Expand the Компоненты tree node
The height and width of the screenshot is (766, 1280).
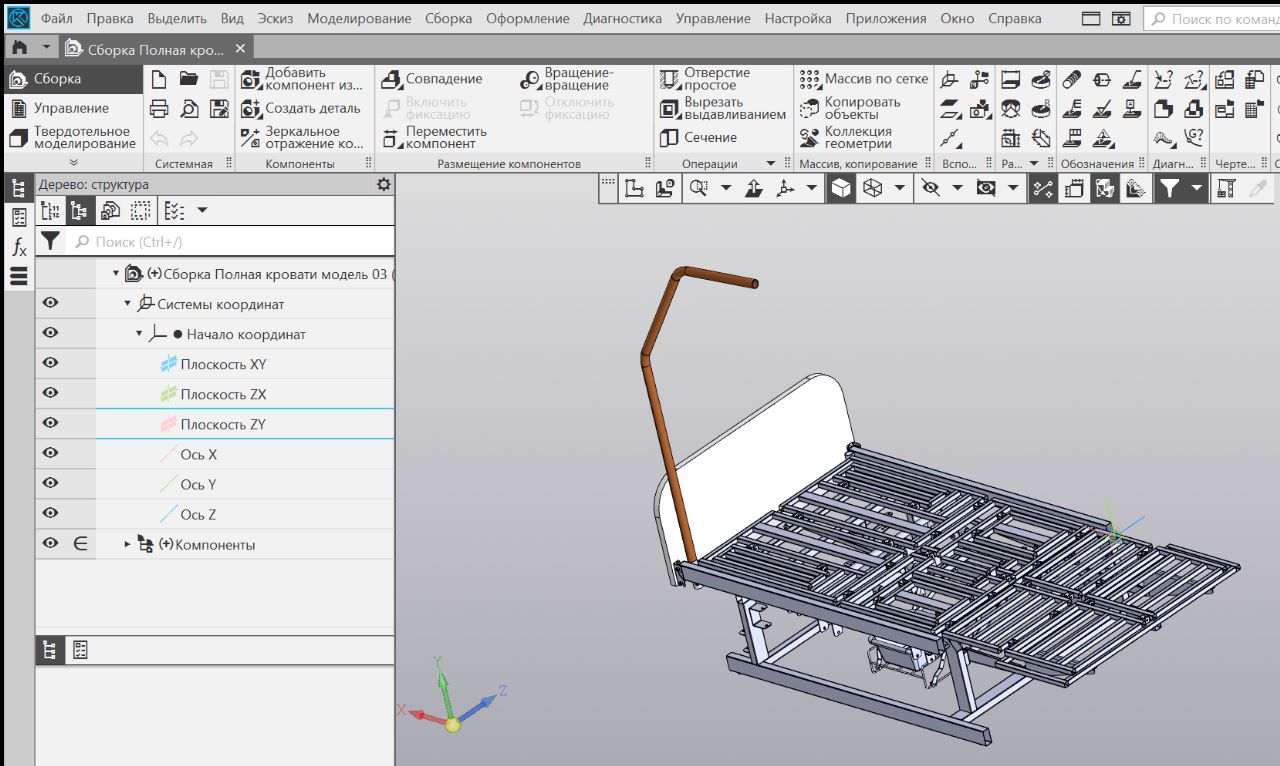[x=128, y=544]
